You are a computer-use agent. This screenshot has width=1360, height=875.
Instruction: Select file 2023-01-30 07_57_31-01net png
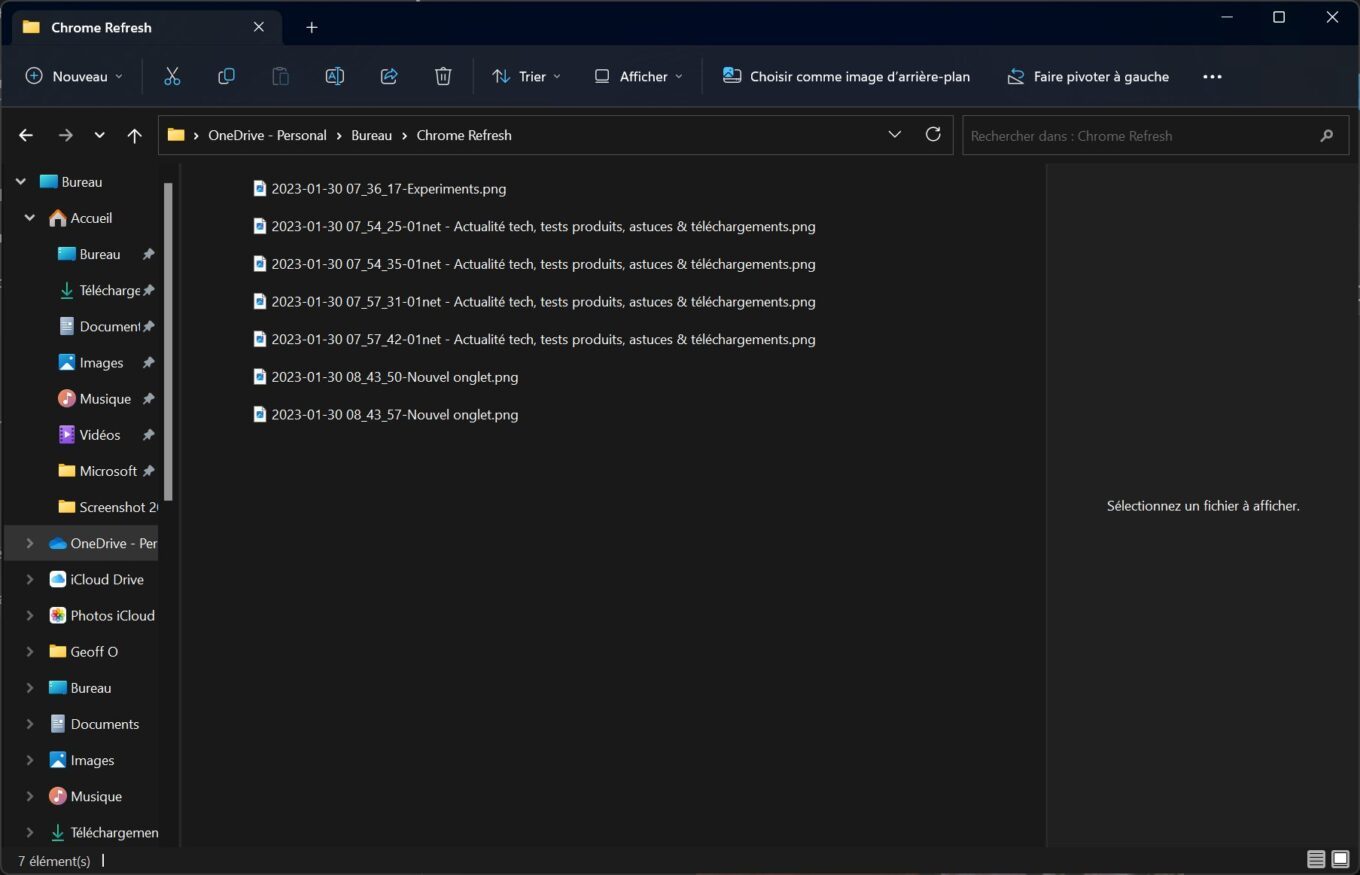tap(534, 301)
